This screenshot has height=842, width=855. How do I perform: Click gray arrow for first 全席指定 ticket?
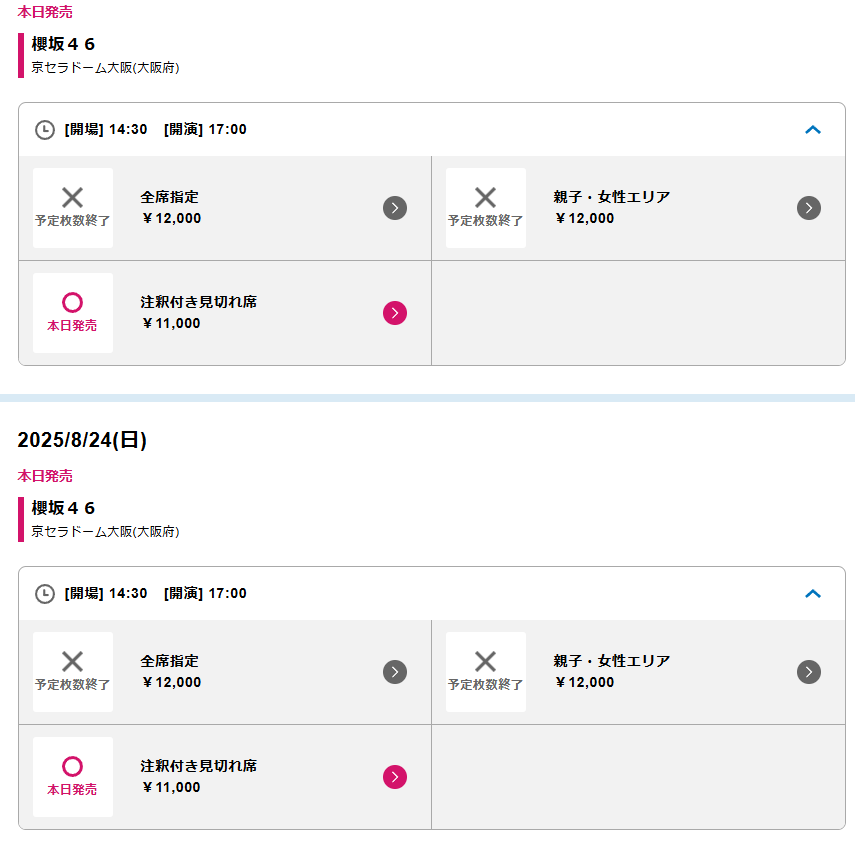click(x=395, y=208)
